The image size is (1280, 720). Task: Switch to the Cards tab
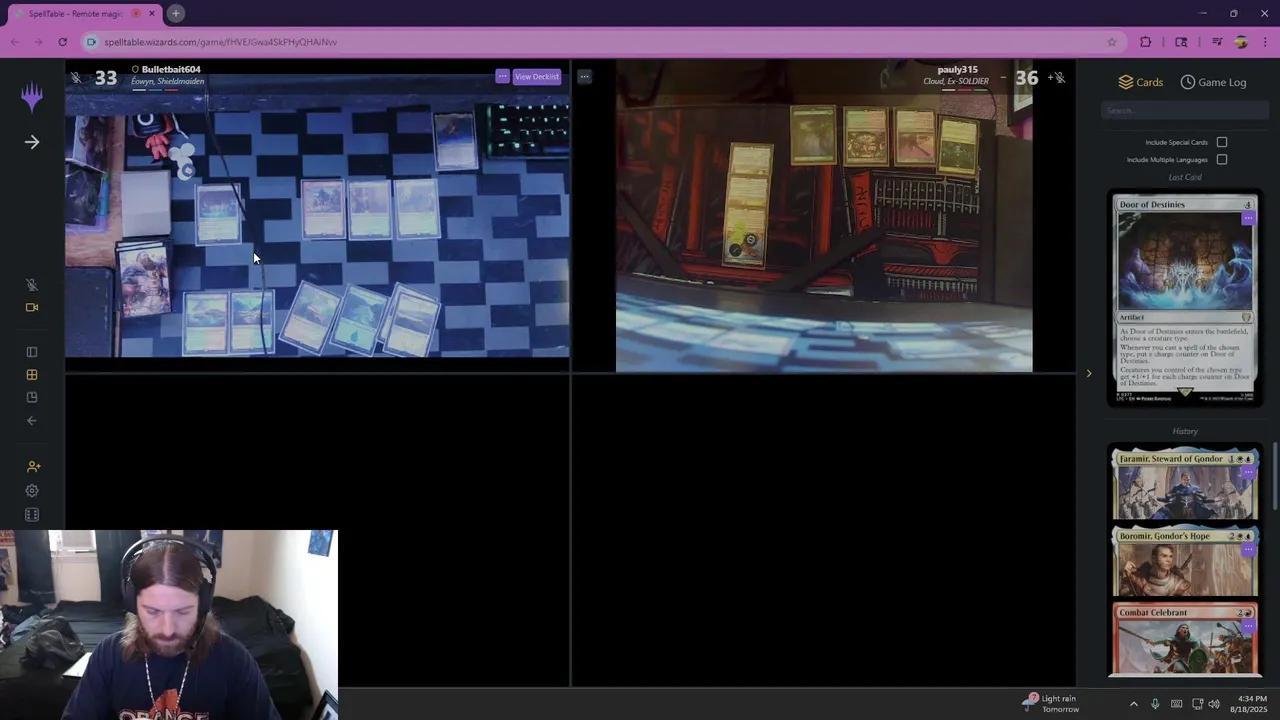pos(1141,82)
